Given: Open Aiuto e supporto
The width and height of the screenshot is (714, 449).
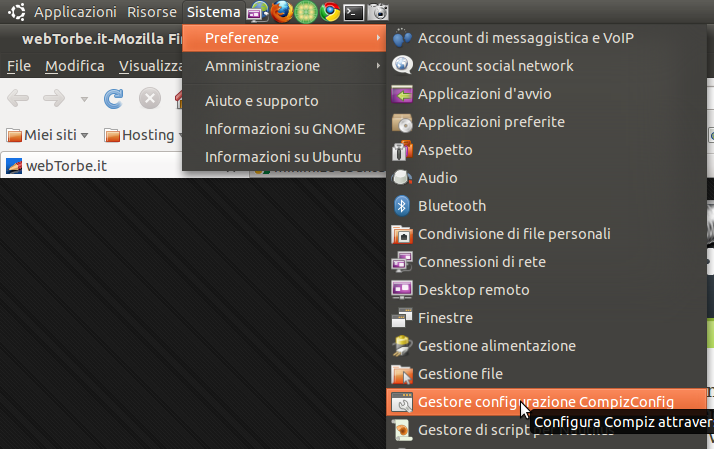Looking at the screenshot, I should (261, 101).
